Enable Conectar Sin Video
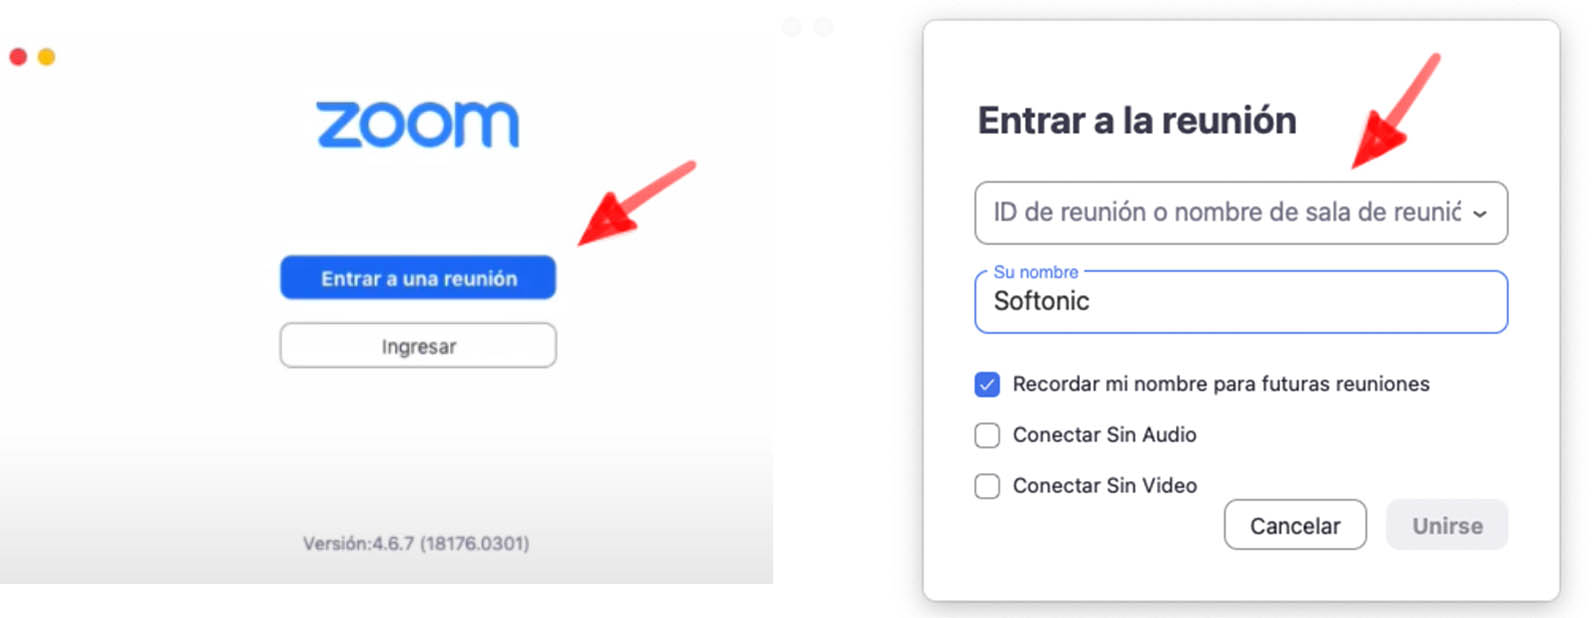The height and width of the screenshot is (618, 1596). pos(986,486)
